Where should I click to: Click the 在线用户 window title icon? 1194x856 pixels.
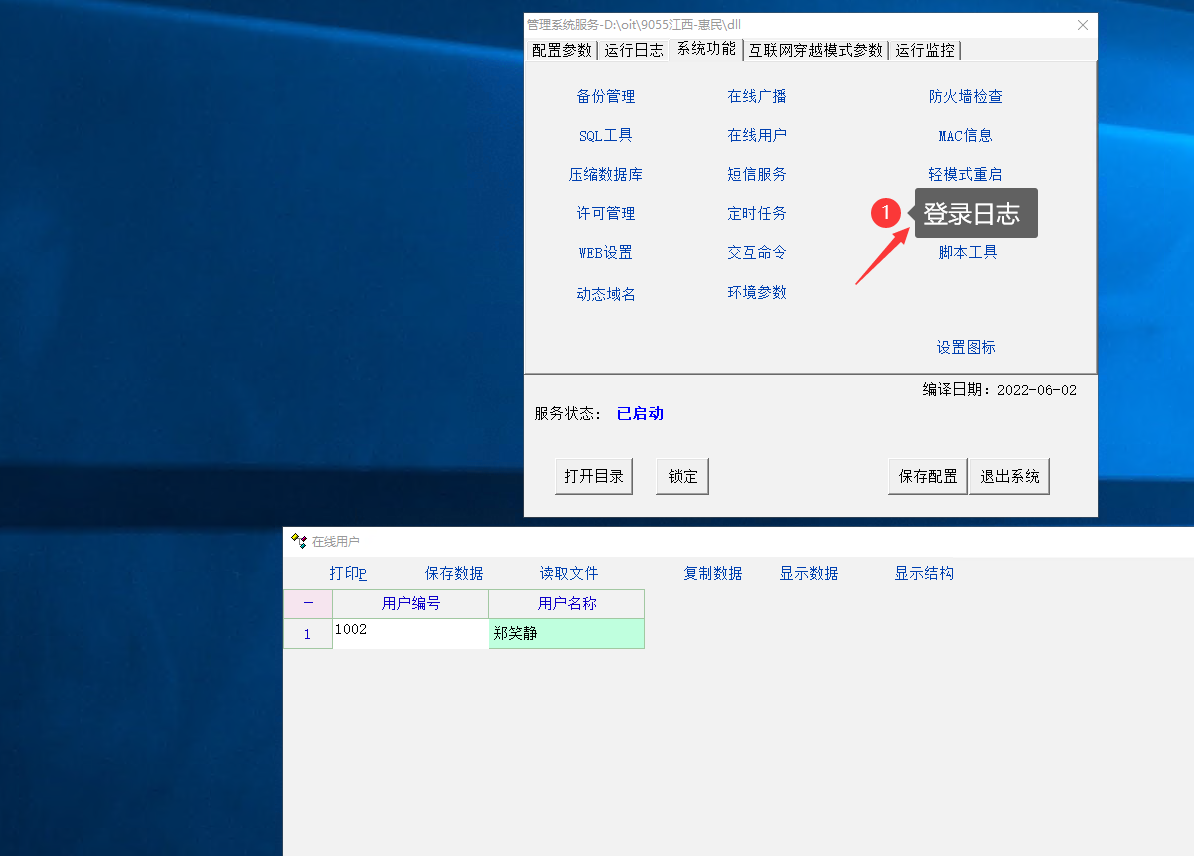[298, 541]
